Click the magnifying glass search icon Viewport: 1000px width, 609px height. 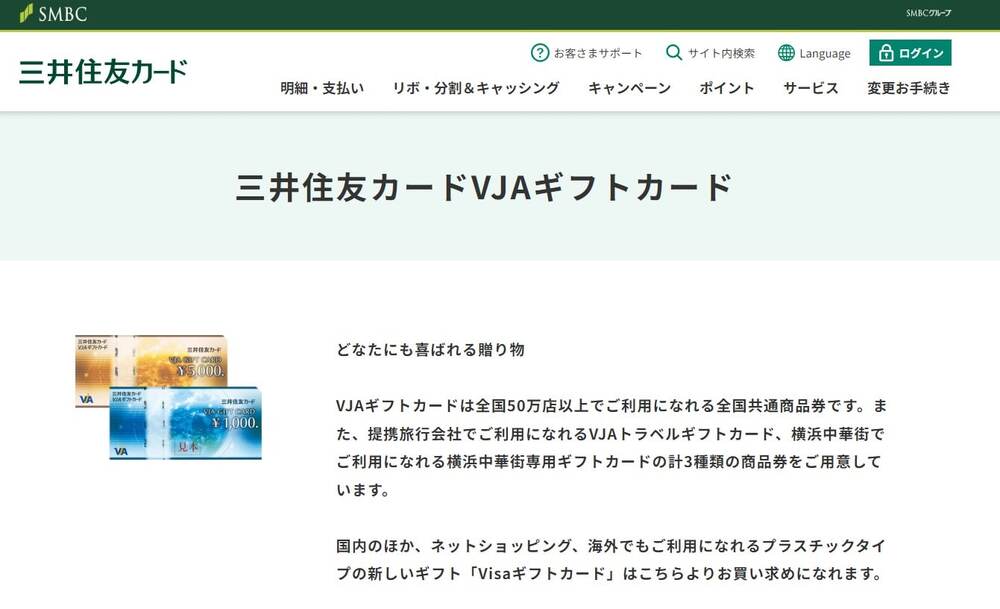pyautogui.click(x=673, y=52)
